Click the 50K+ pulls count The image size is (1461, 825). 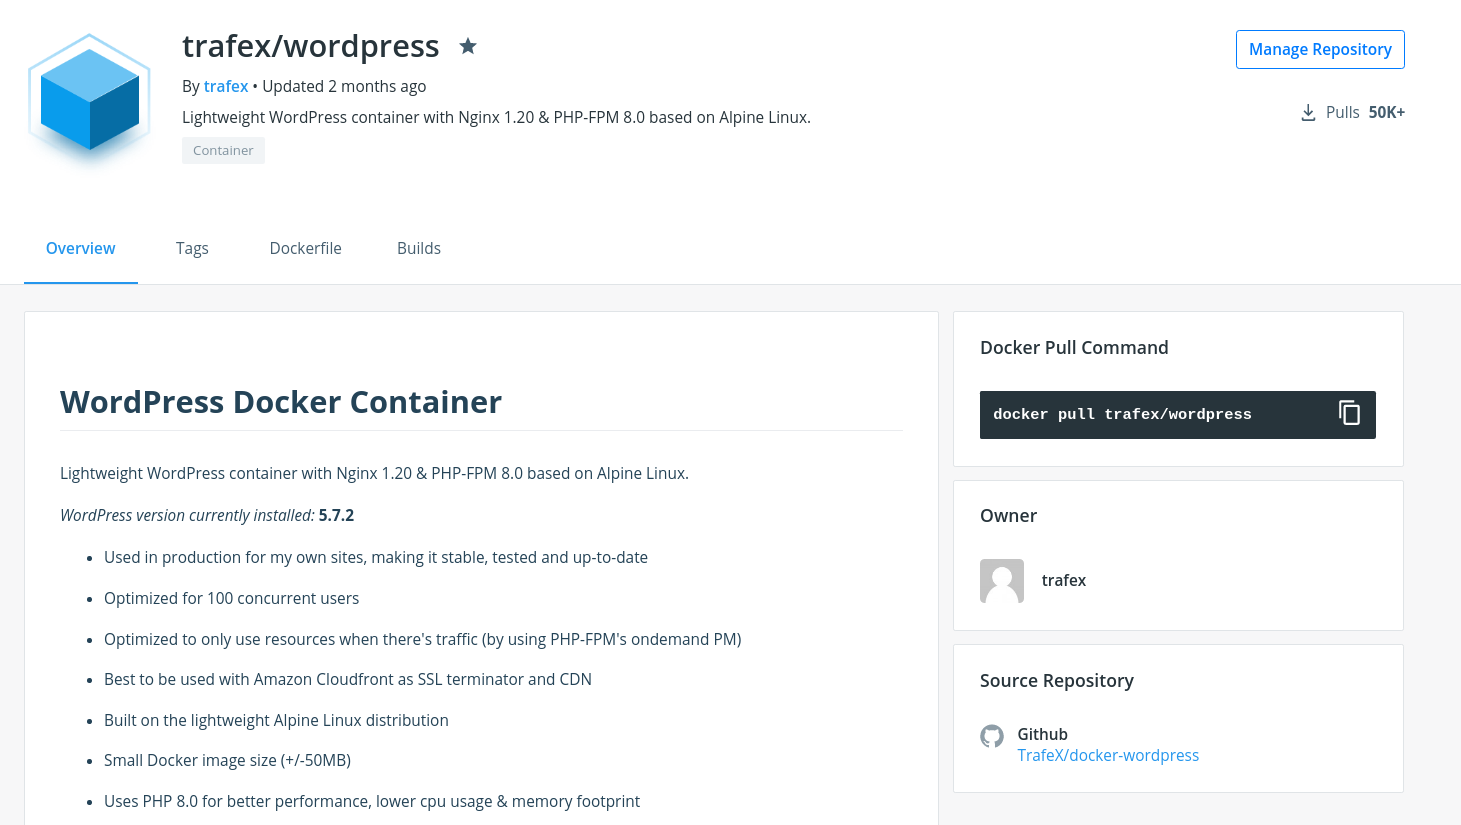tap(1387, 112)
